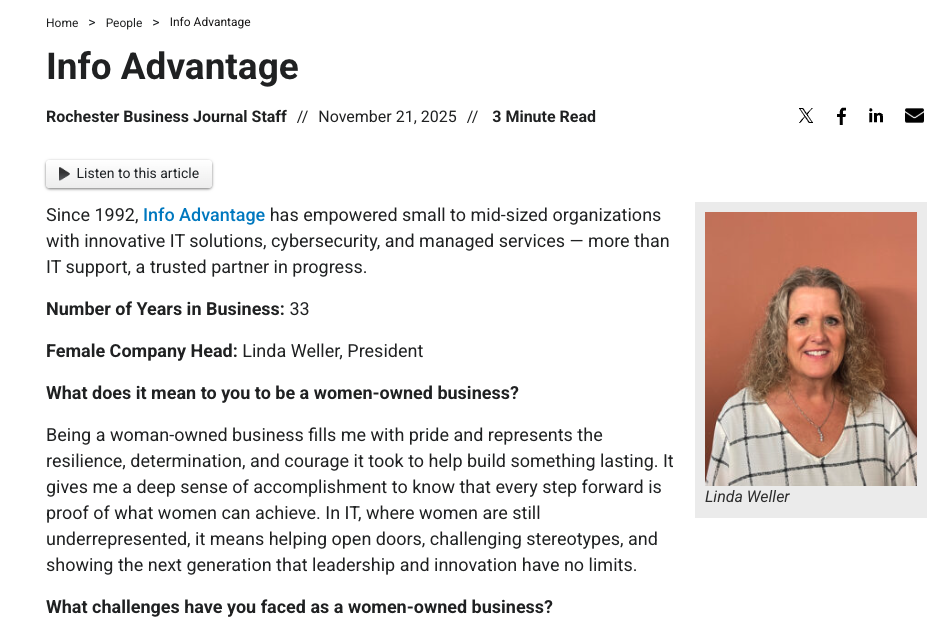Click the large "Info Advantage" article headline
Image resolution: width=942 pixels, height=624 pixels.
click(172, 67)
